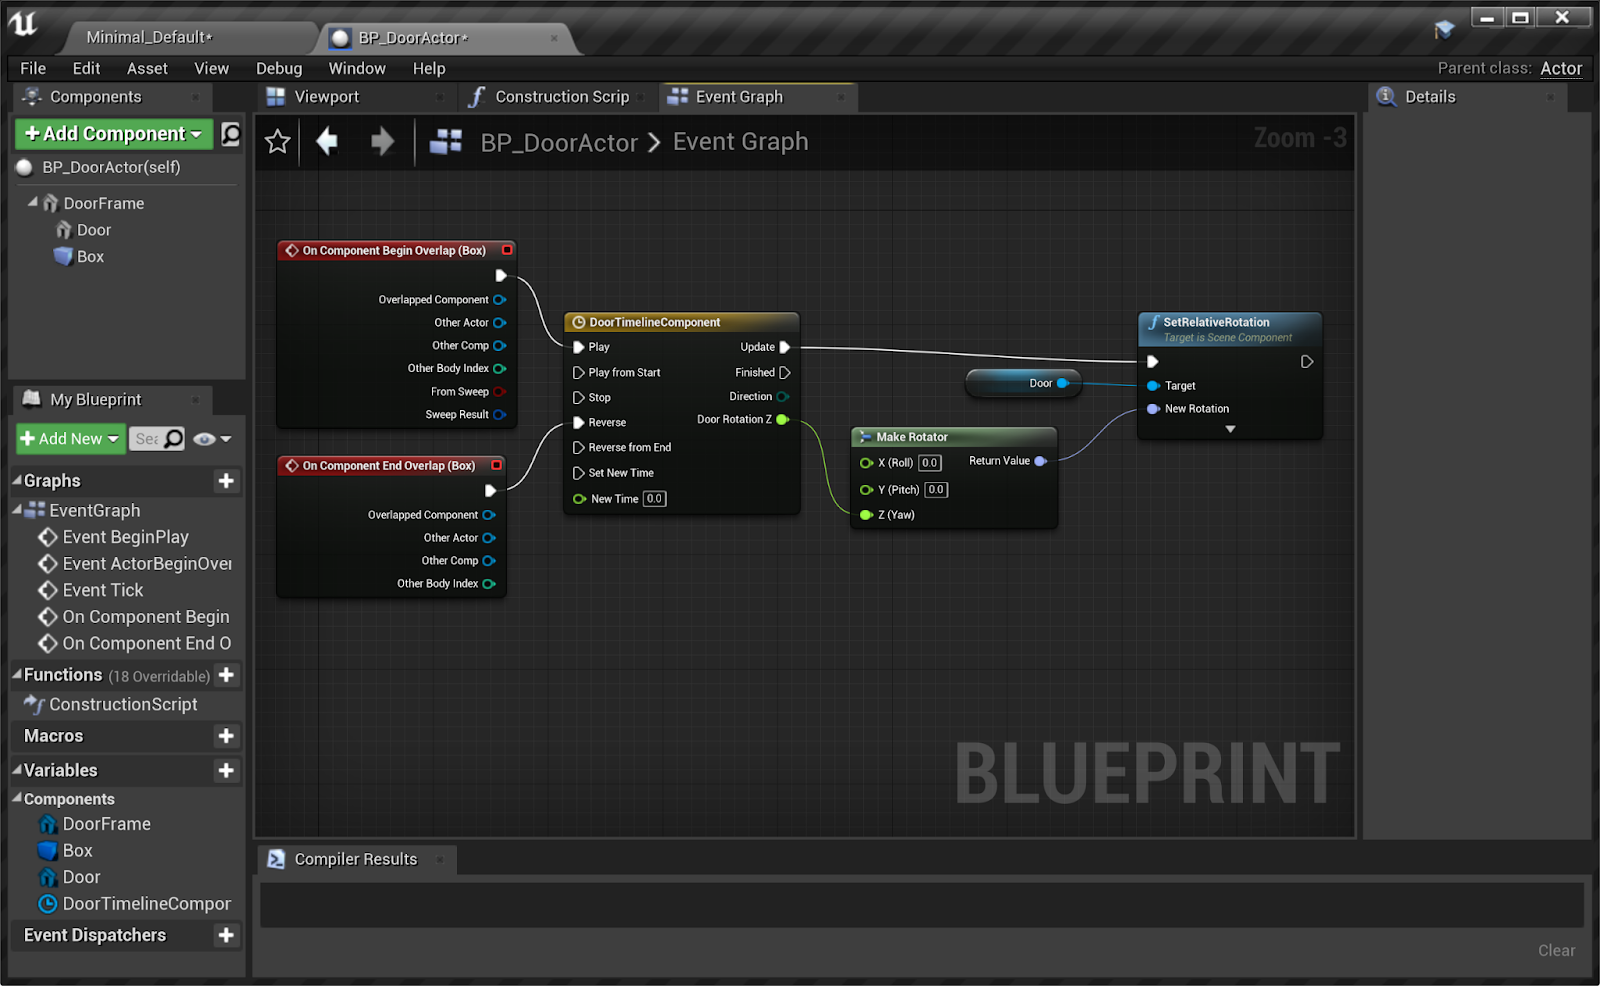Select the DoorTimelineComponent clock icon in Components list
This screenshot has height=986, width=1600.
click(x=48, y=904)
